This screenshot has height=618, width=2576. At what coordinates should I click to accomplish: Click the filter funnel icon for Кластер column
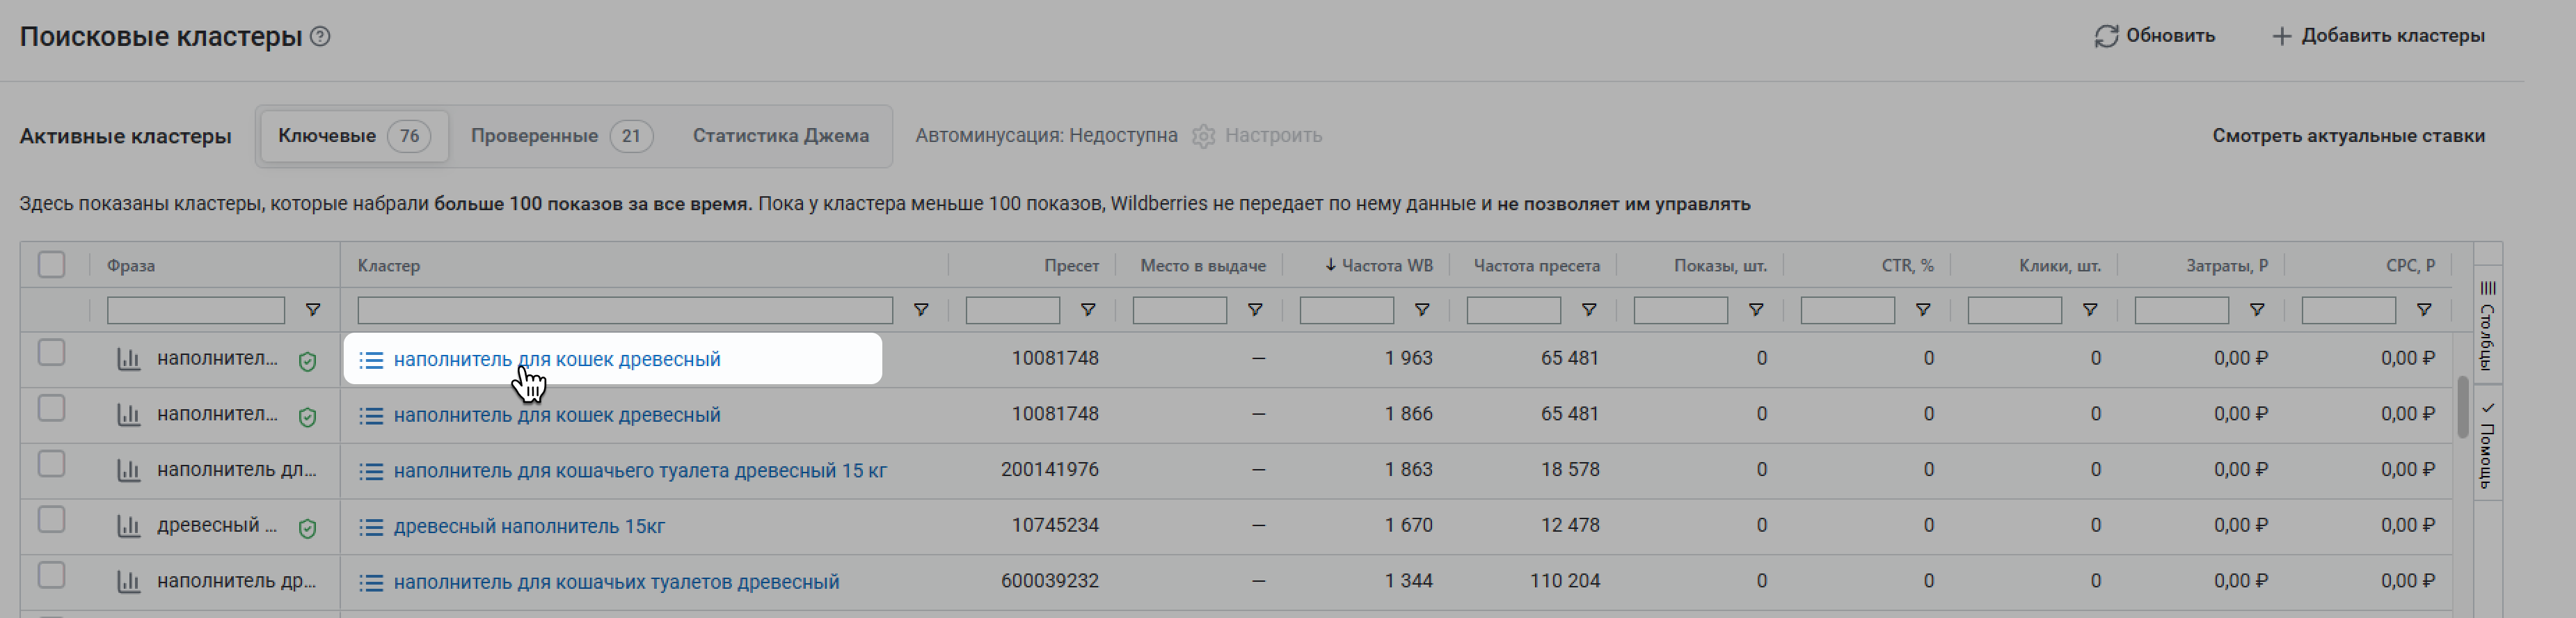click(x=921, y=311)
